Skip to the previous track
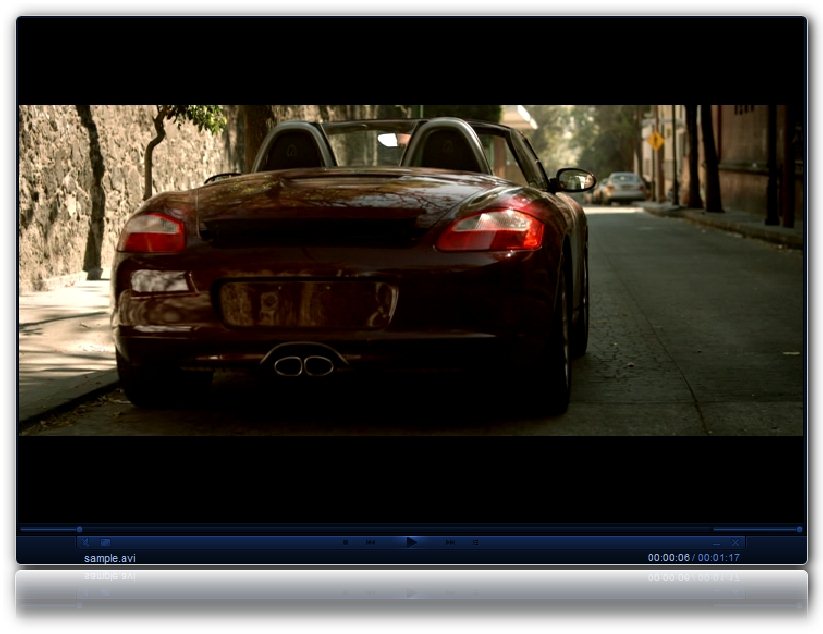823x634 pixels. [370, 542]
